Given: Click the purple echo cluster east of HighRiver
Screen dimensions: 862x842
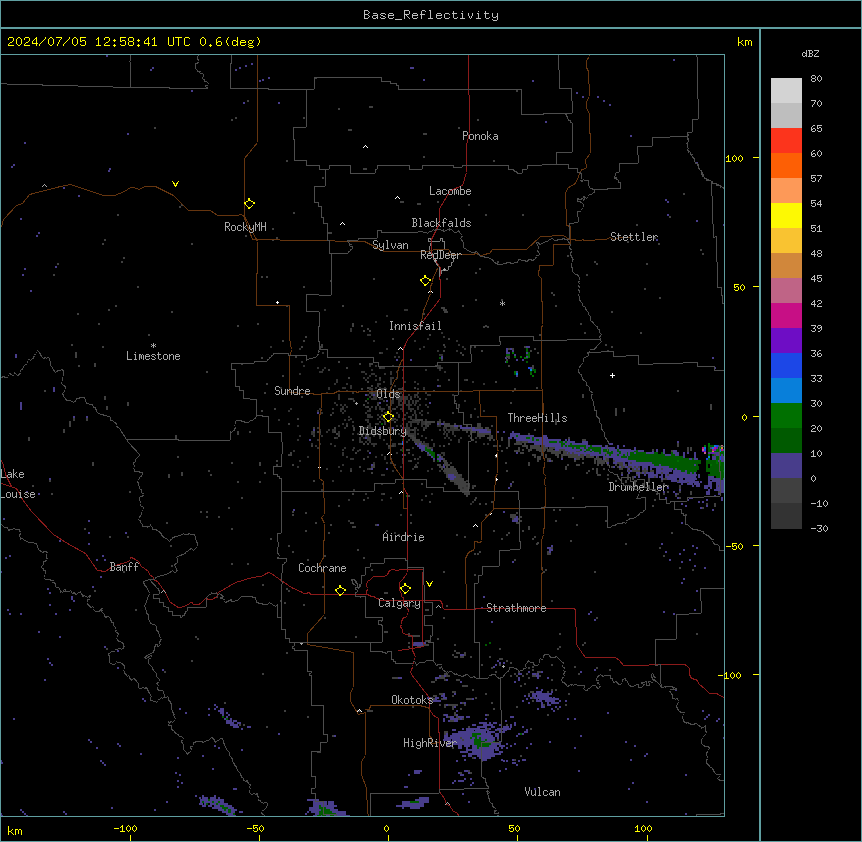Looking at the screenshot, I should [477, 740].
